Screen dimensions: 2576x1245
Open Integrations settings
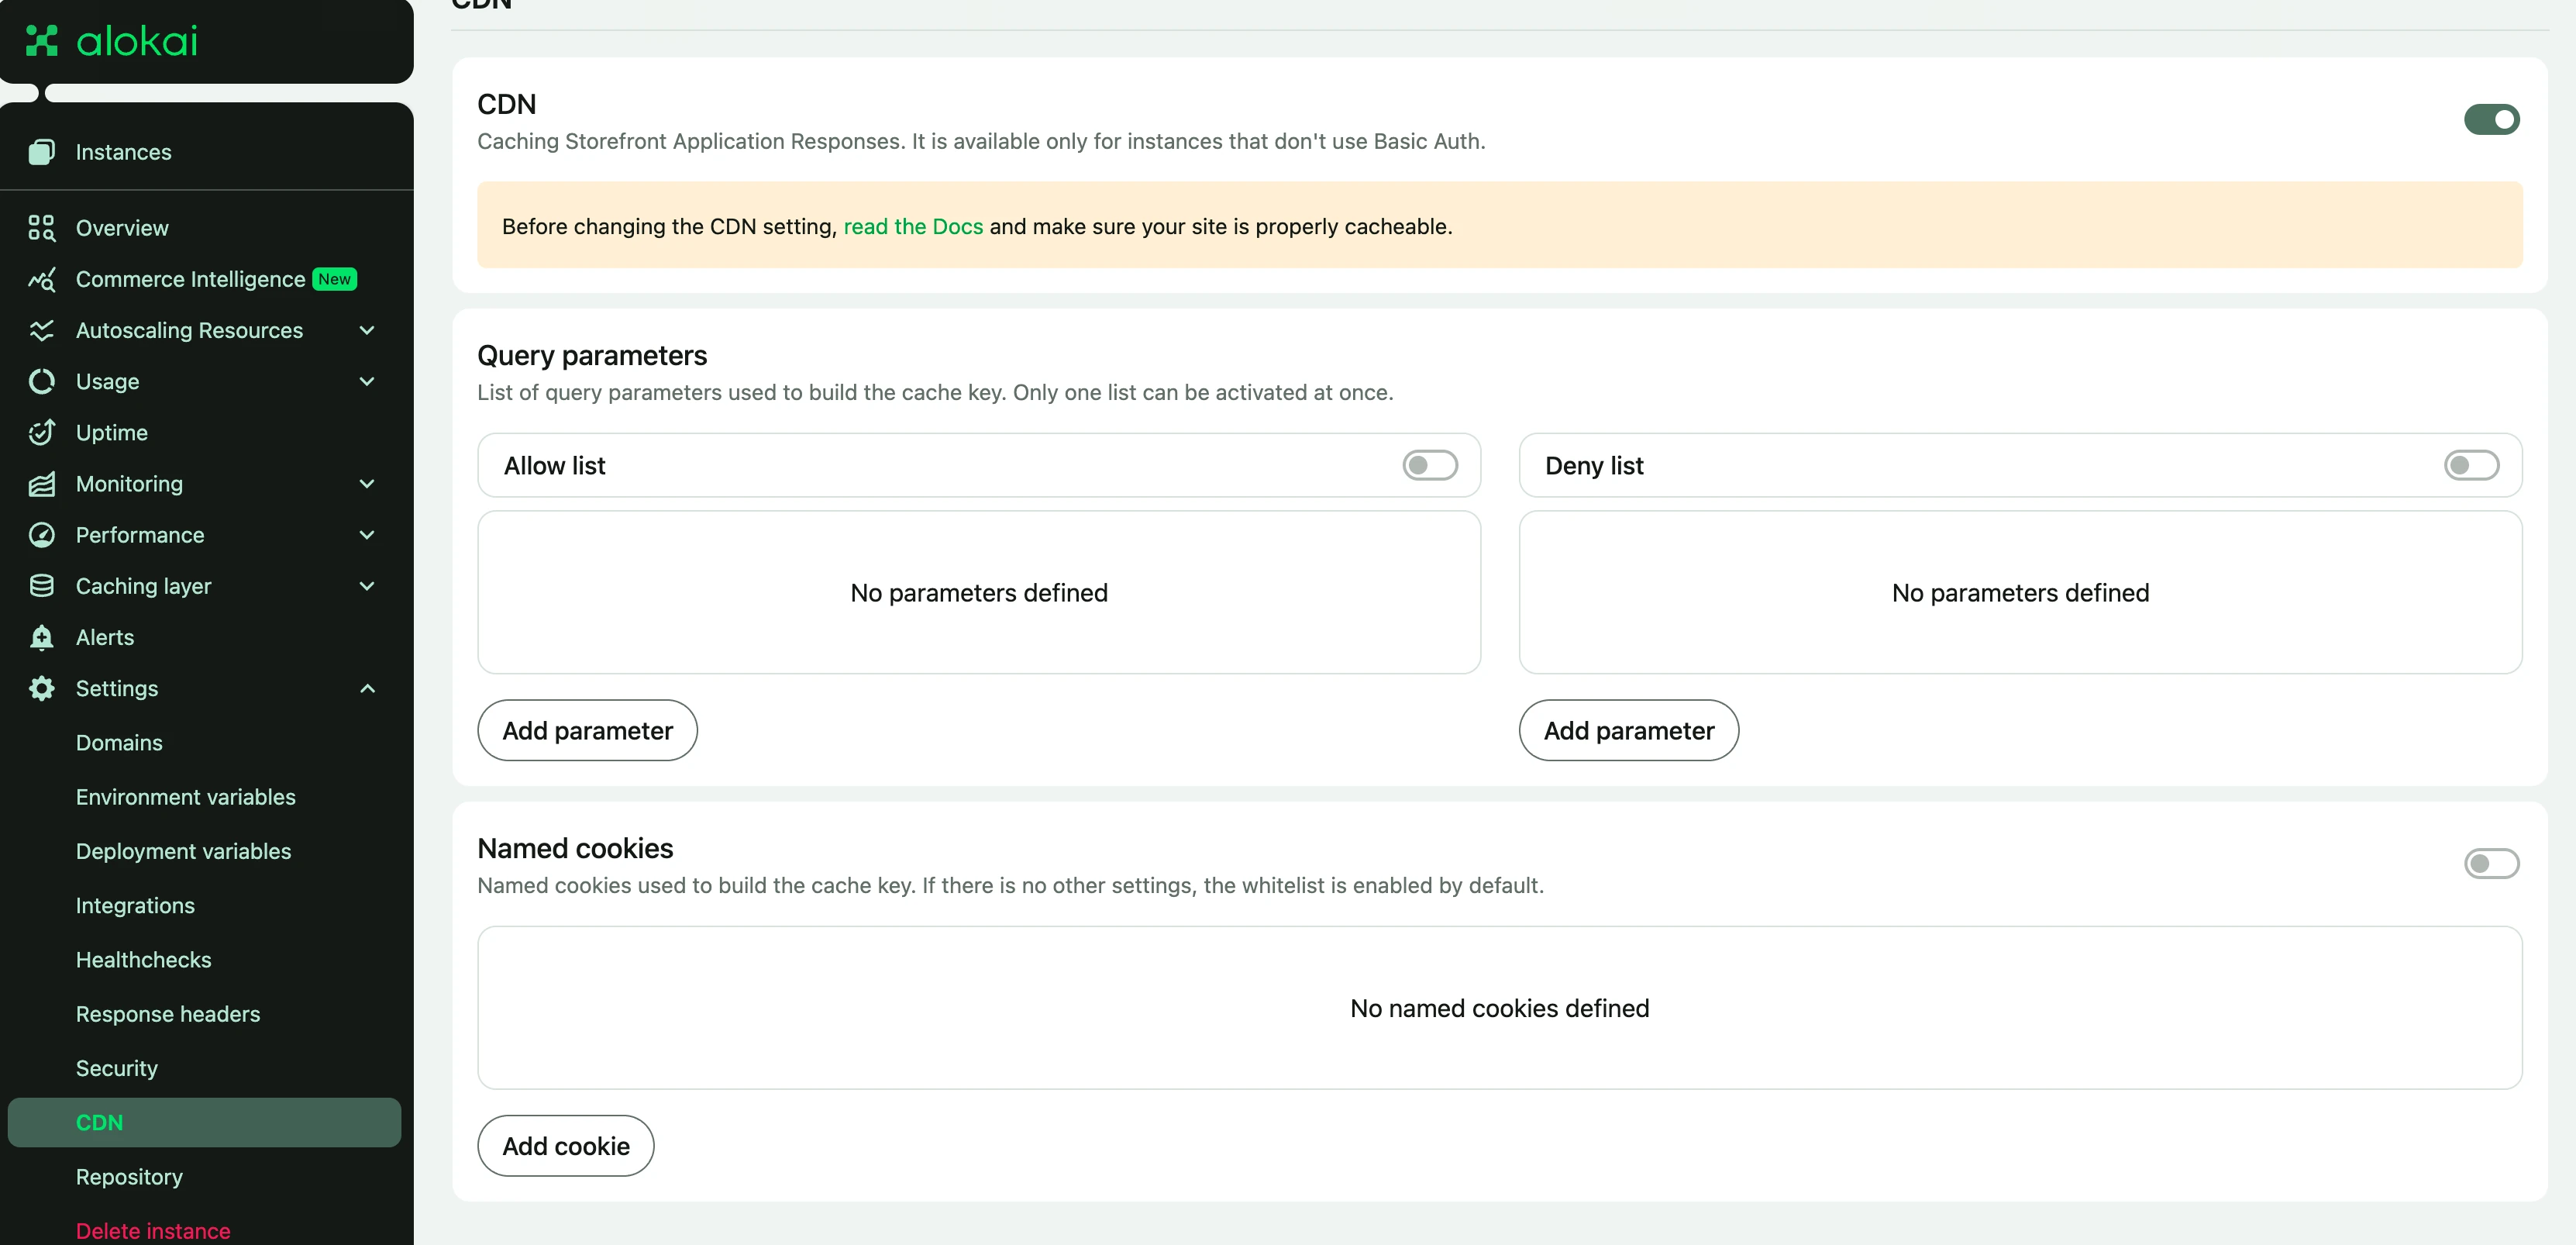tap(135, 905)
